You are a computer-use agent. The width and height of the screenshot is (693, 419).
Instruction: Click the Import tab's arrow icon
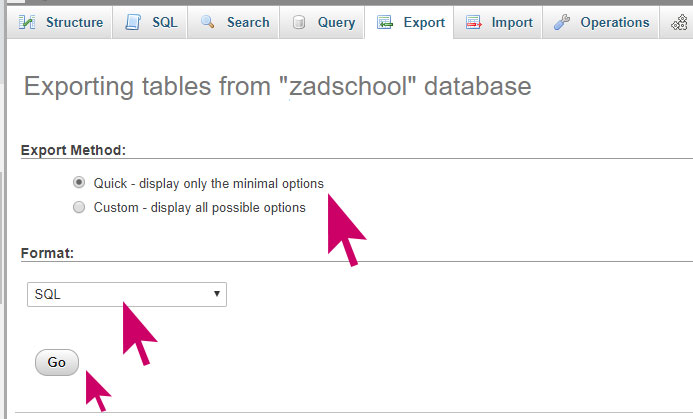[472, 22]
